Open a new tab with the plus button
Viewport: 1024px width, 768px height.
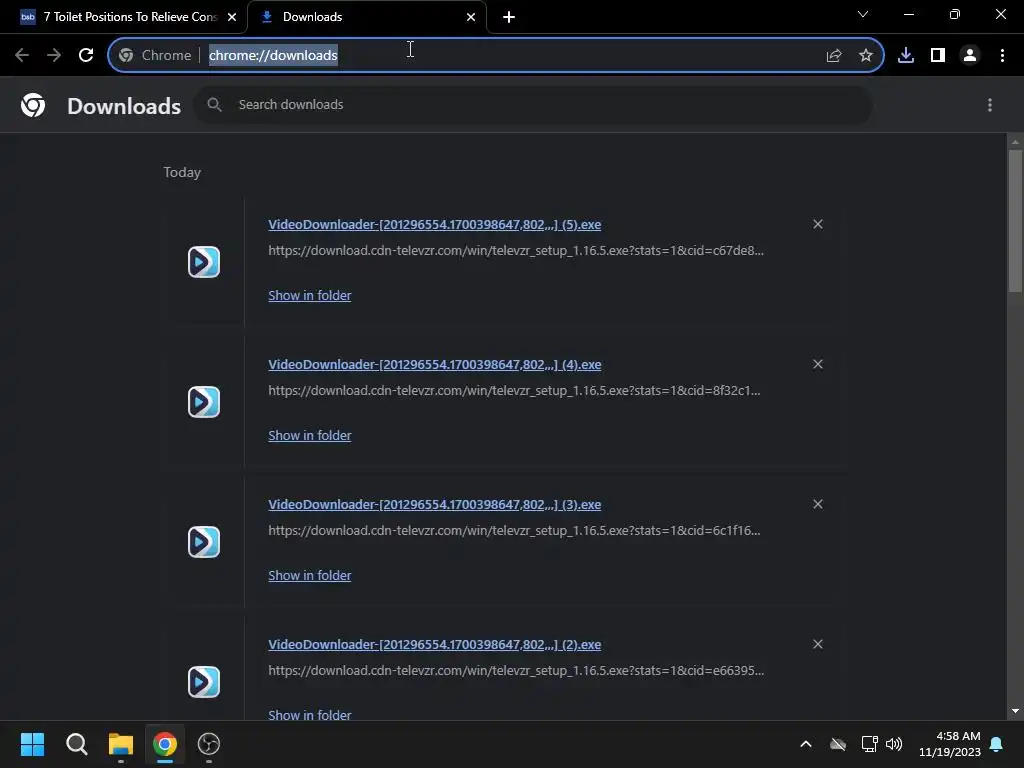[x=509, y=17]
